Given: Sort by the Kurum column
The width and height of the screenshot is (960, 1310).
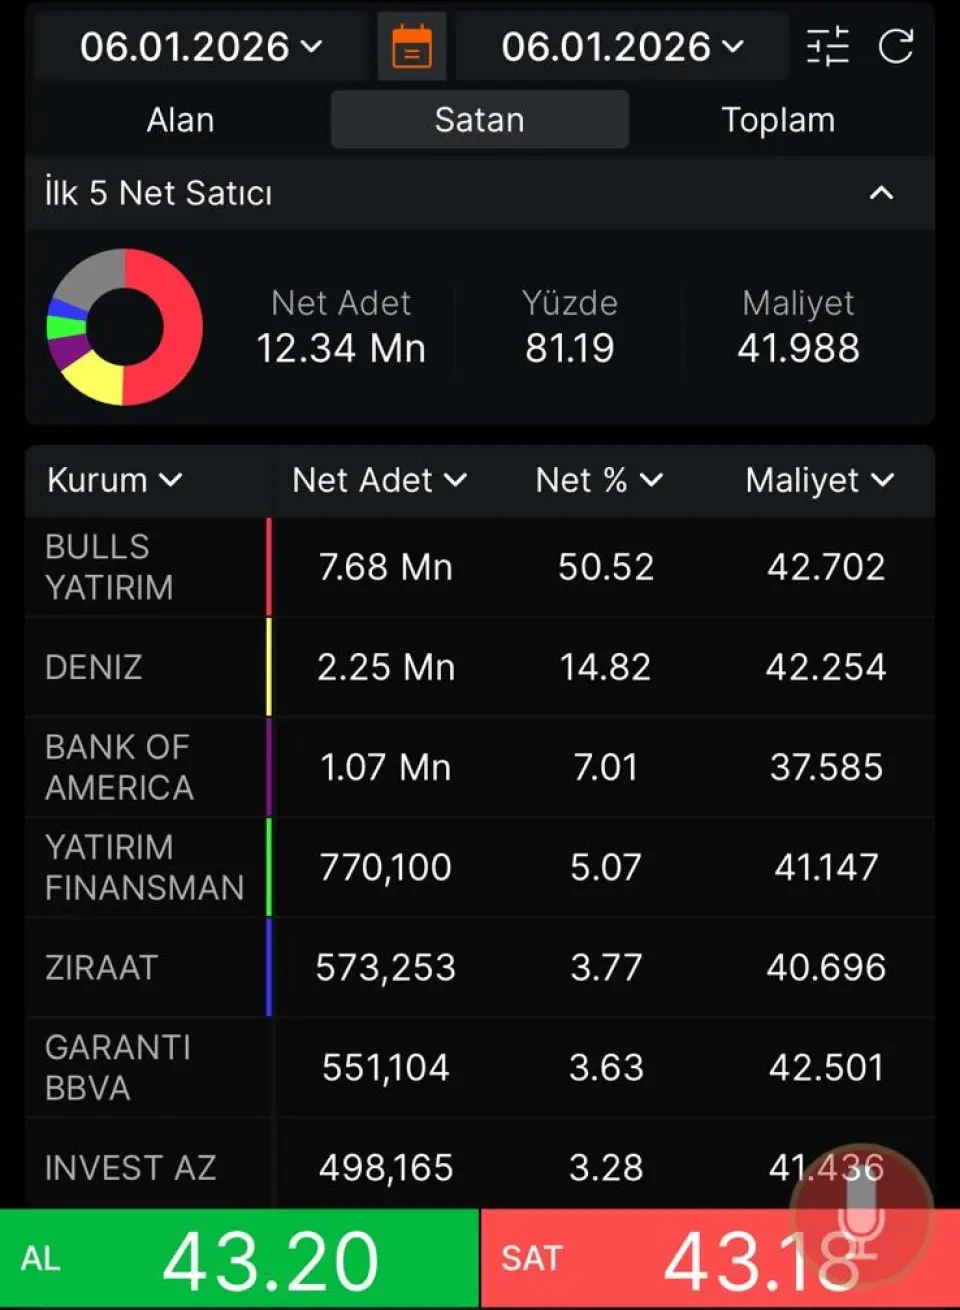Looking at the screenshot, I should [x=114, y=480].
